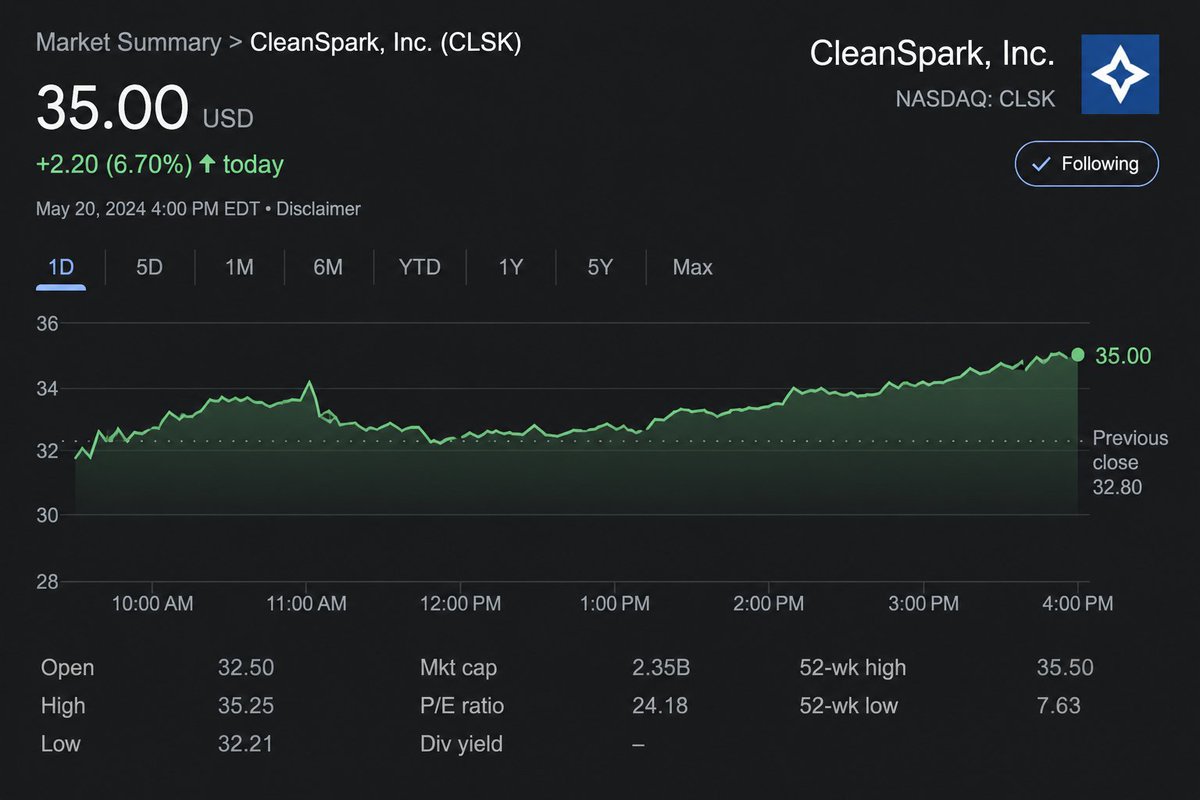Click the P/E ratio value 24.18
The image size is (1200, 800).
pyautogui.click(x=660, y=706)
